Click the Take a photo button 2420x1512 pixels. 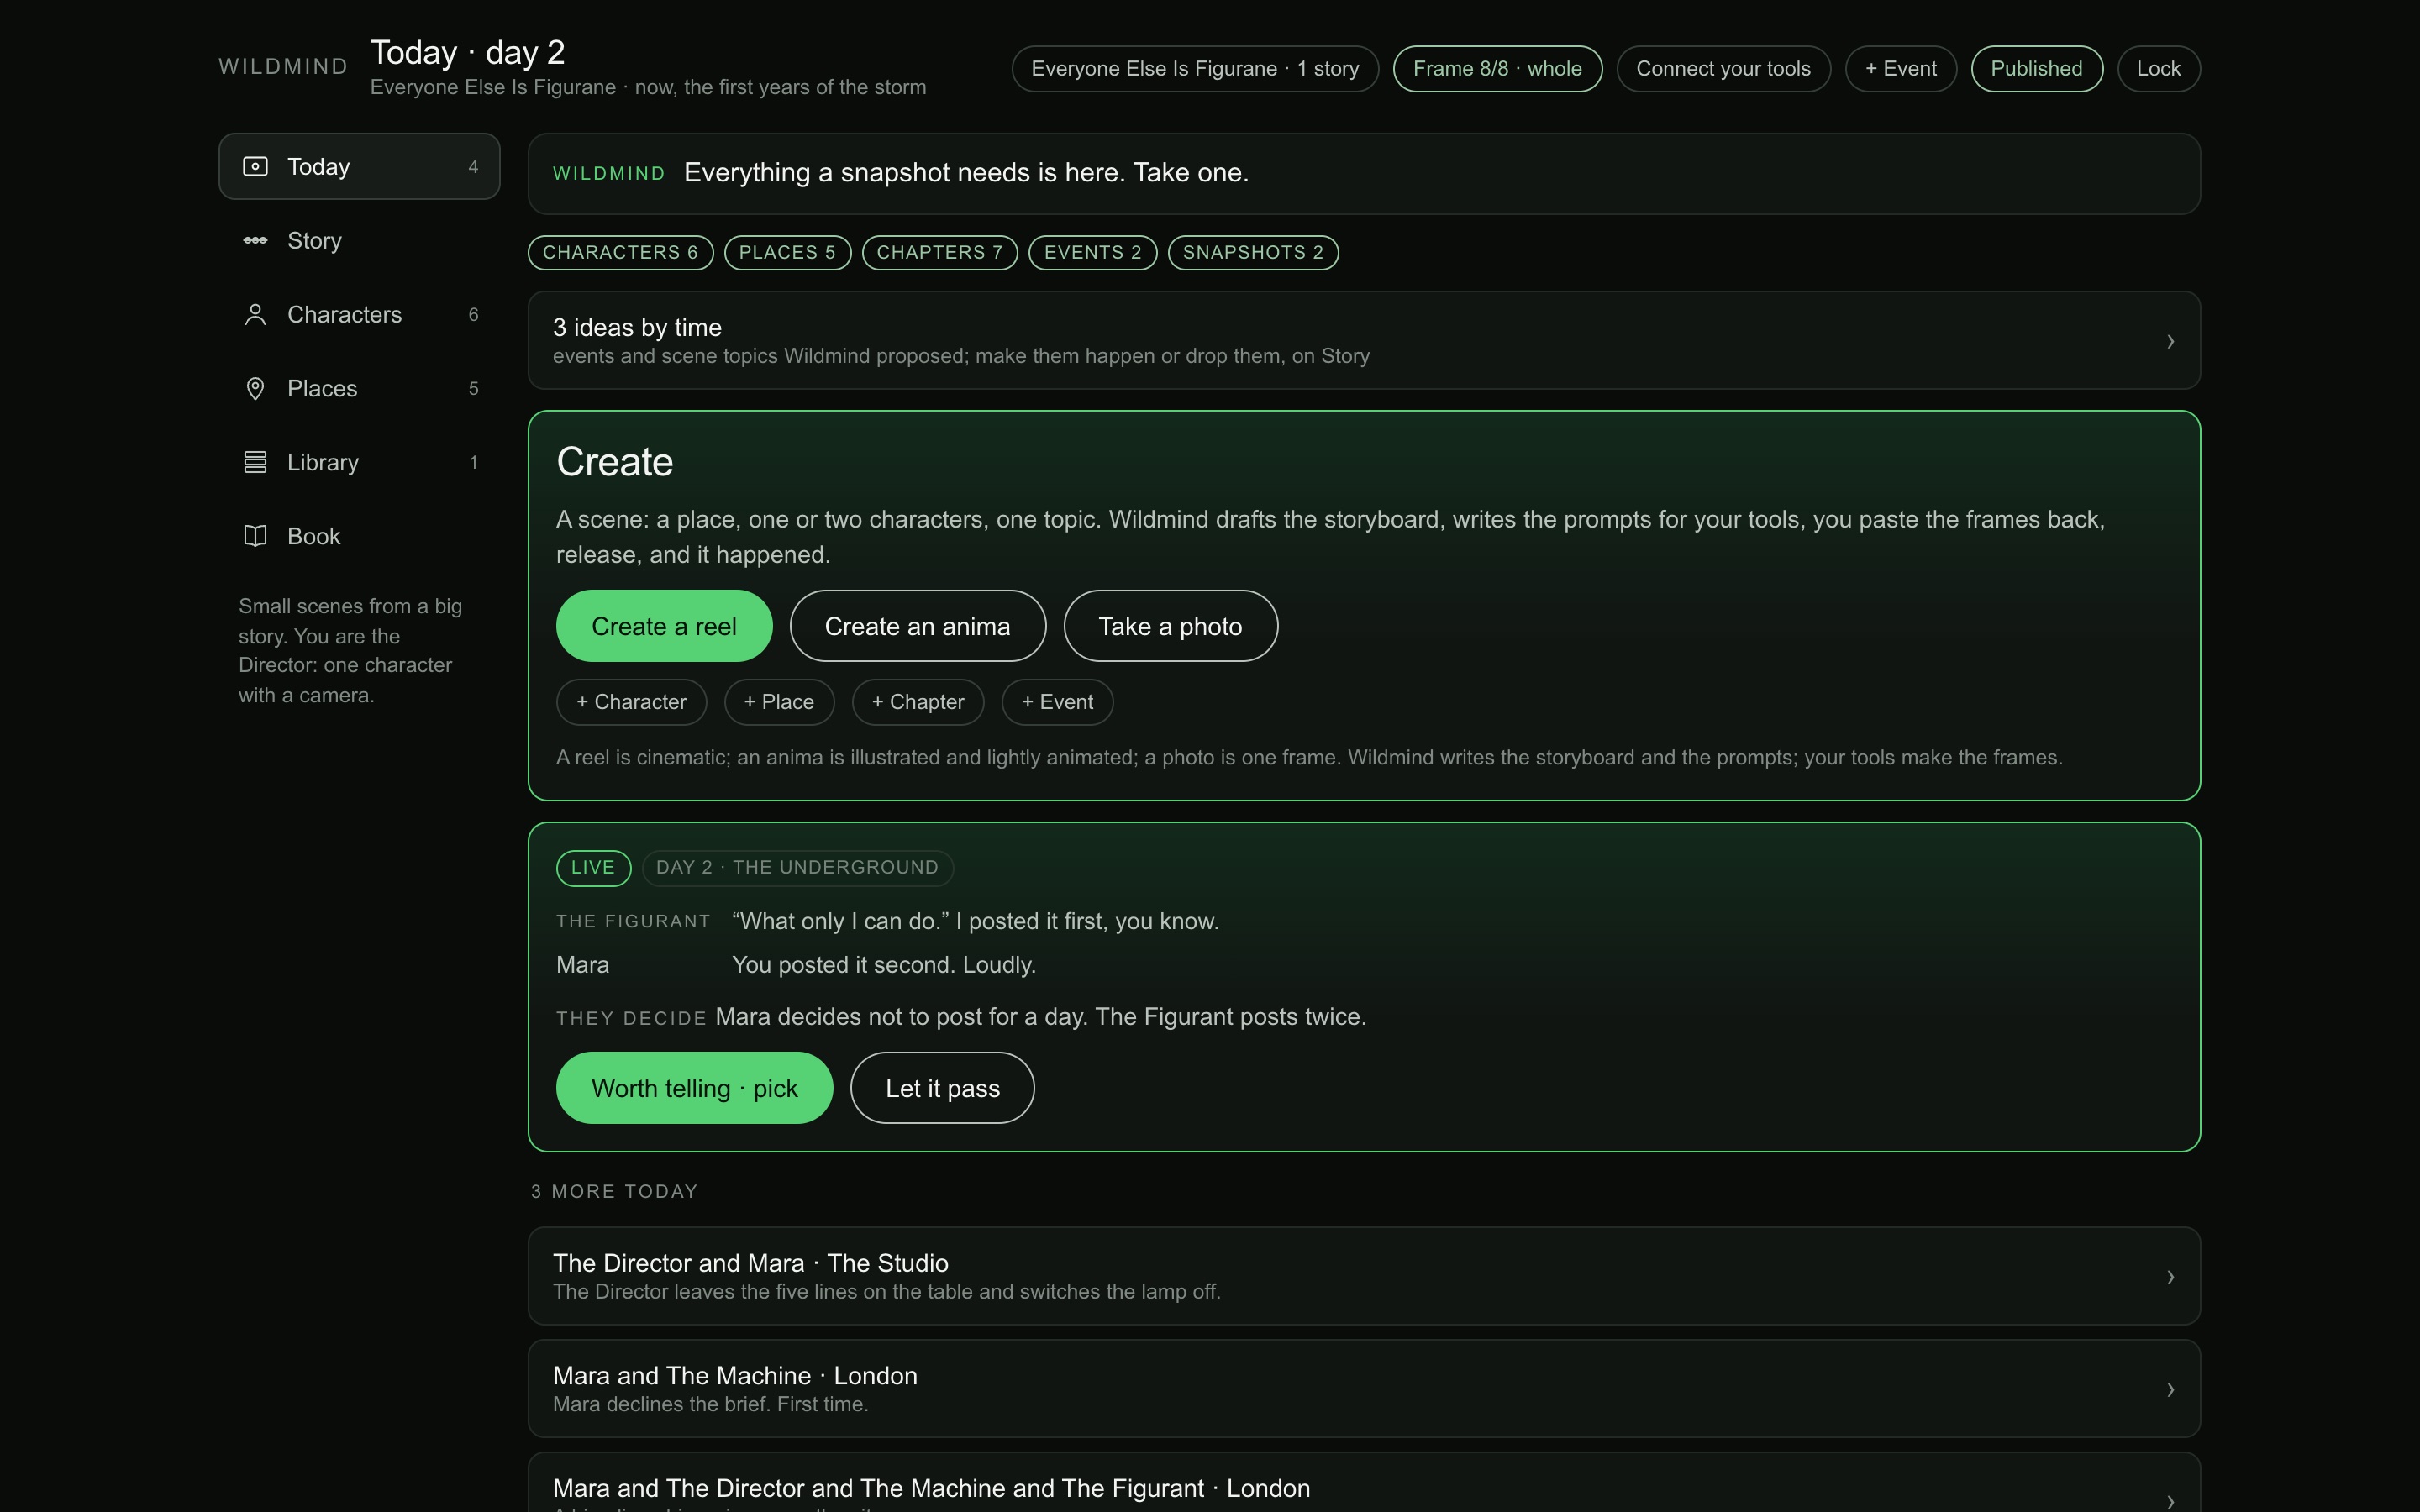[1170, 626]
